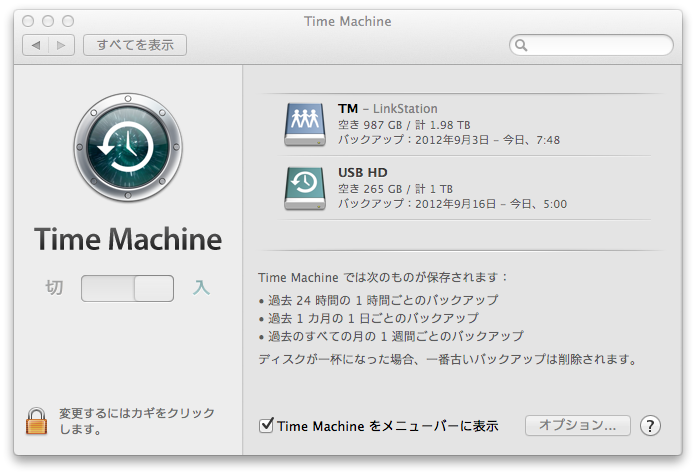The height and width of the screenshot is (475, 696).
Task: Click the large Time Machine clock icon
Action: point(128,147)
